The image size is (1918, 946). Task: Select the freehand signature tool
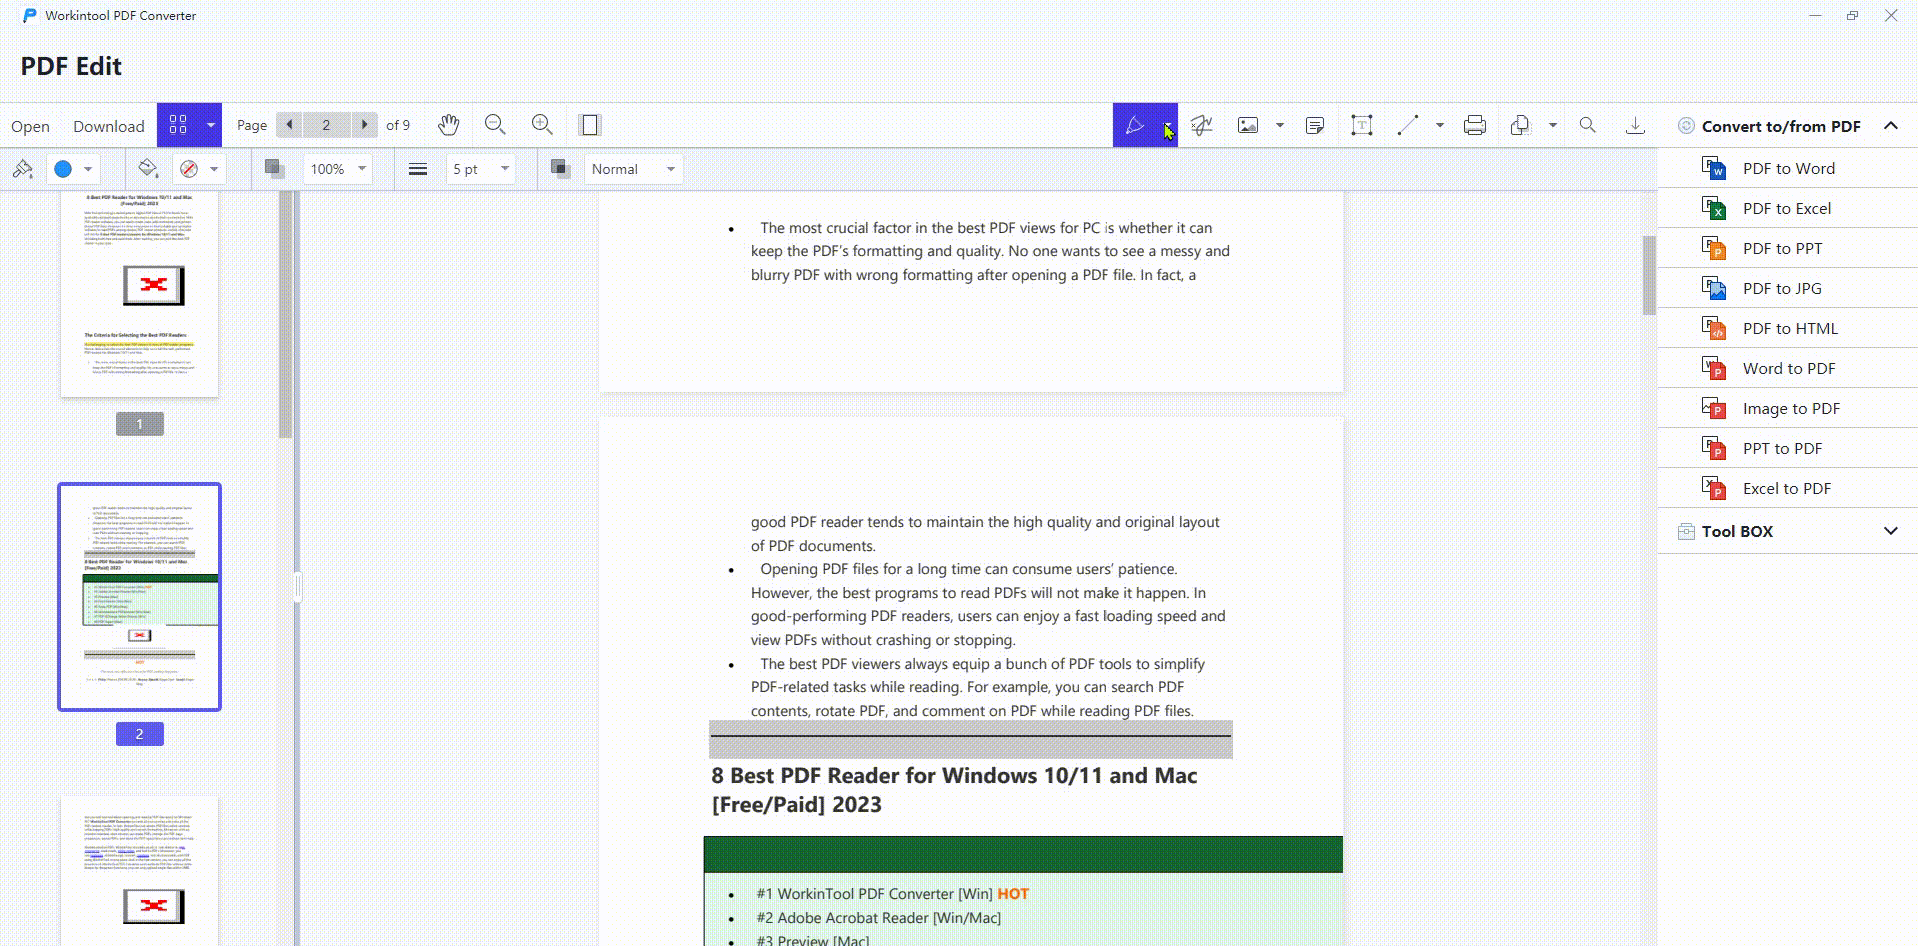click(1200, 125)
